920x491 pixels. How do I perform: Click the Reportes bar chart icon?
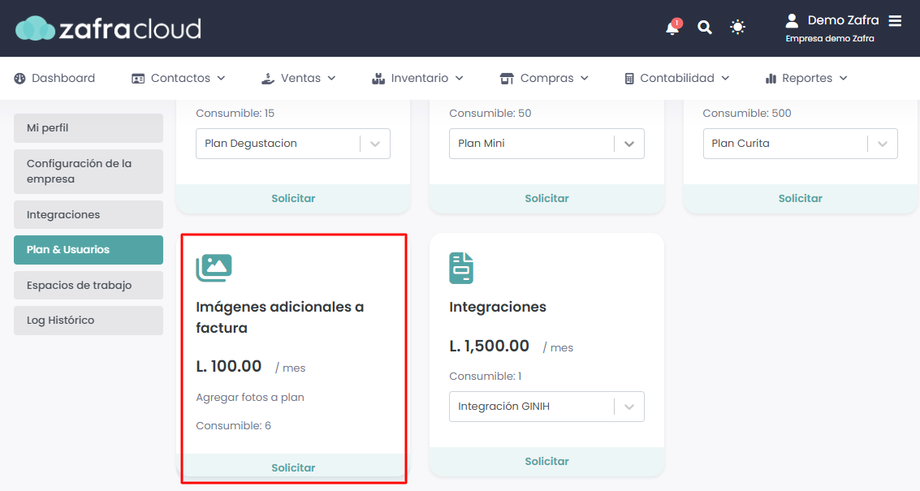click(x=771, y=79)
